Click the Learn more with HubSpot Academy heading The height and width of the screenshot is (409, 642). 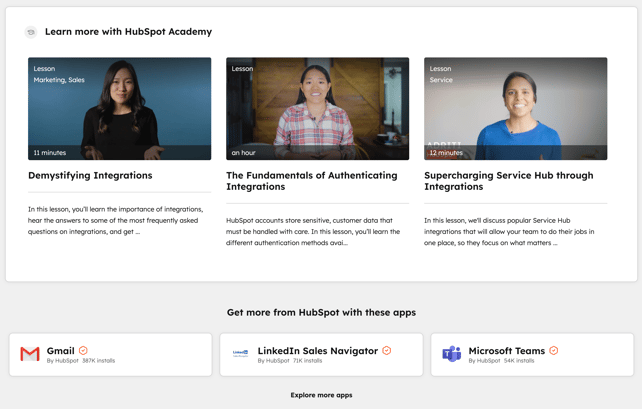(x=129, y=32)
